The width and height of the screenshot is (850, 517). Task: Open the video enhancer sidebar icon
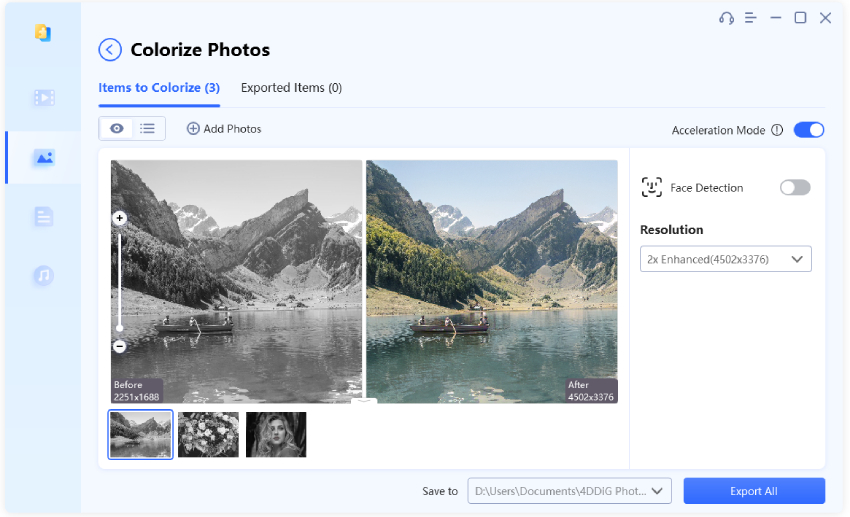(x=43, y=97)
